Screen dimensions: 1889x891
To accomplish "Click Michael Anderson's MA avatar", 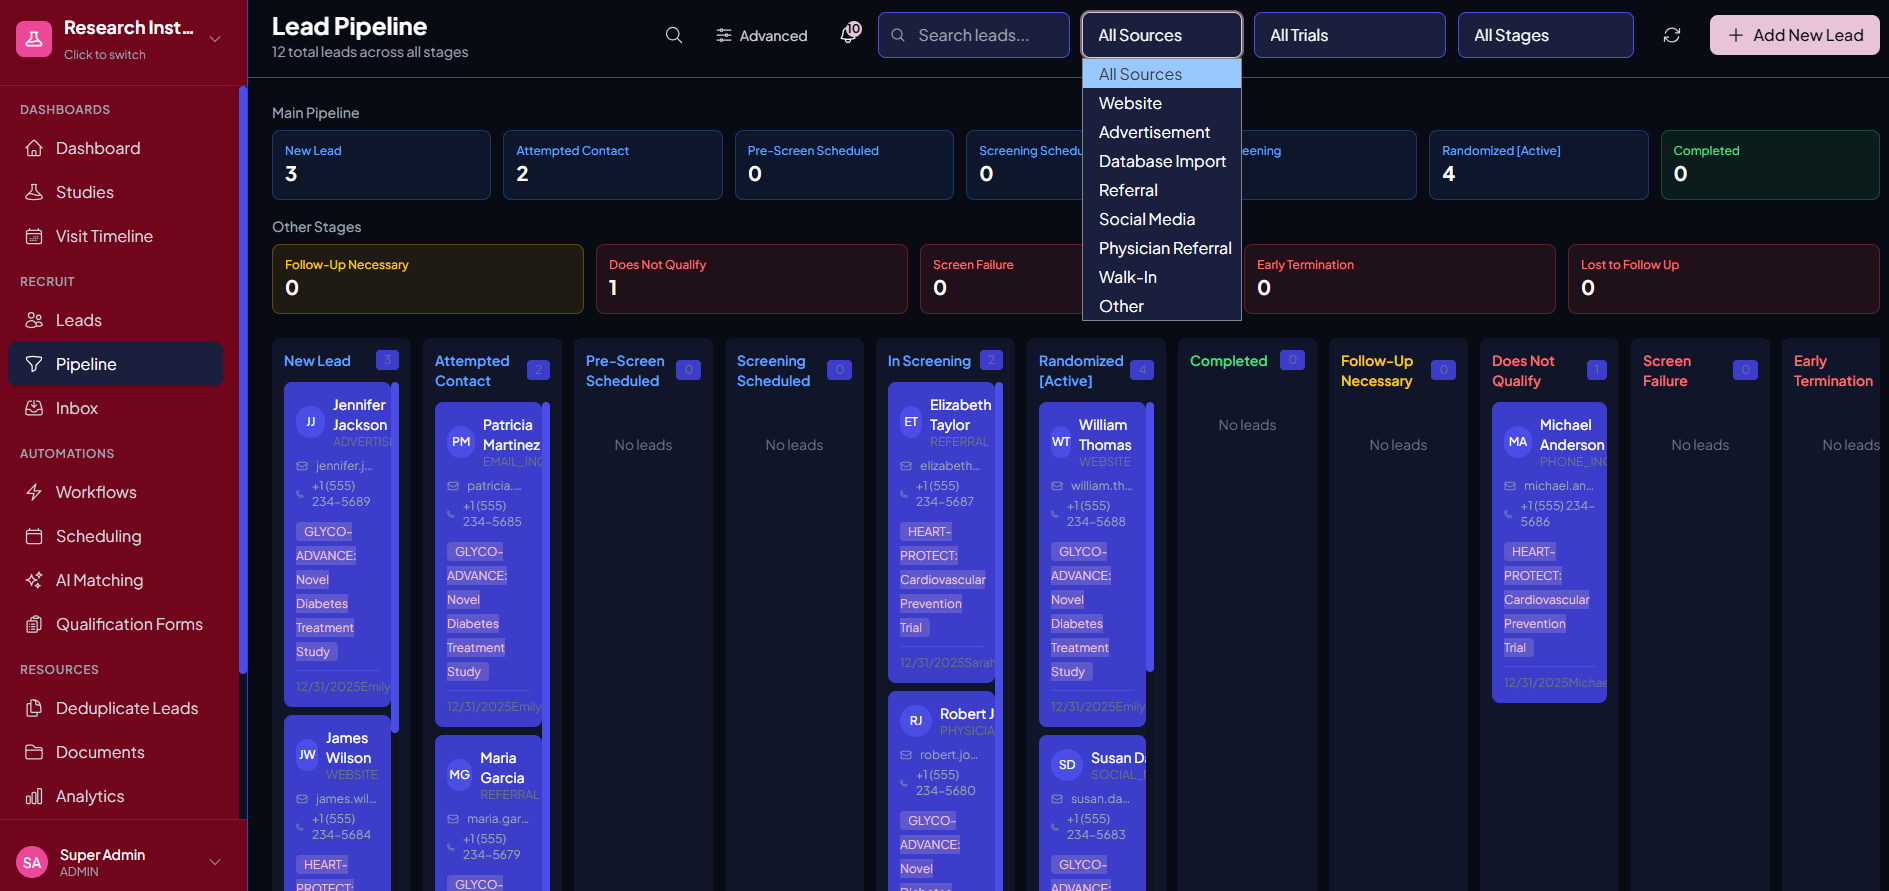I will (x=1518, y=442).
